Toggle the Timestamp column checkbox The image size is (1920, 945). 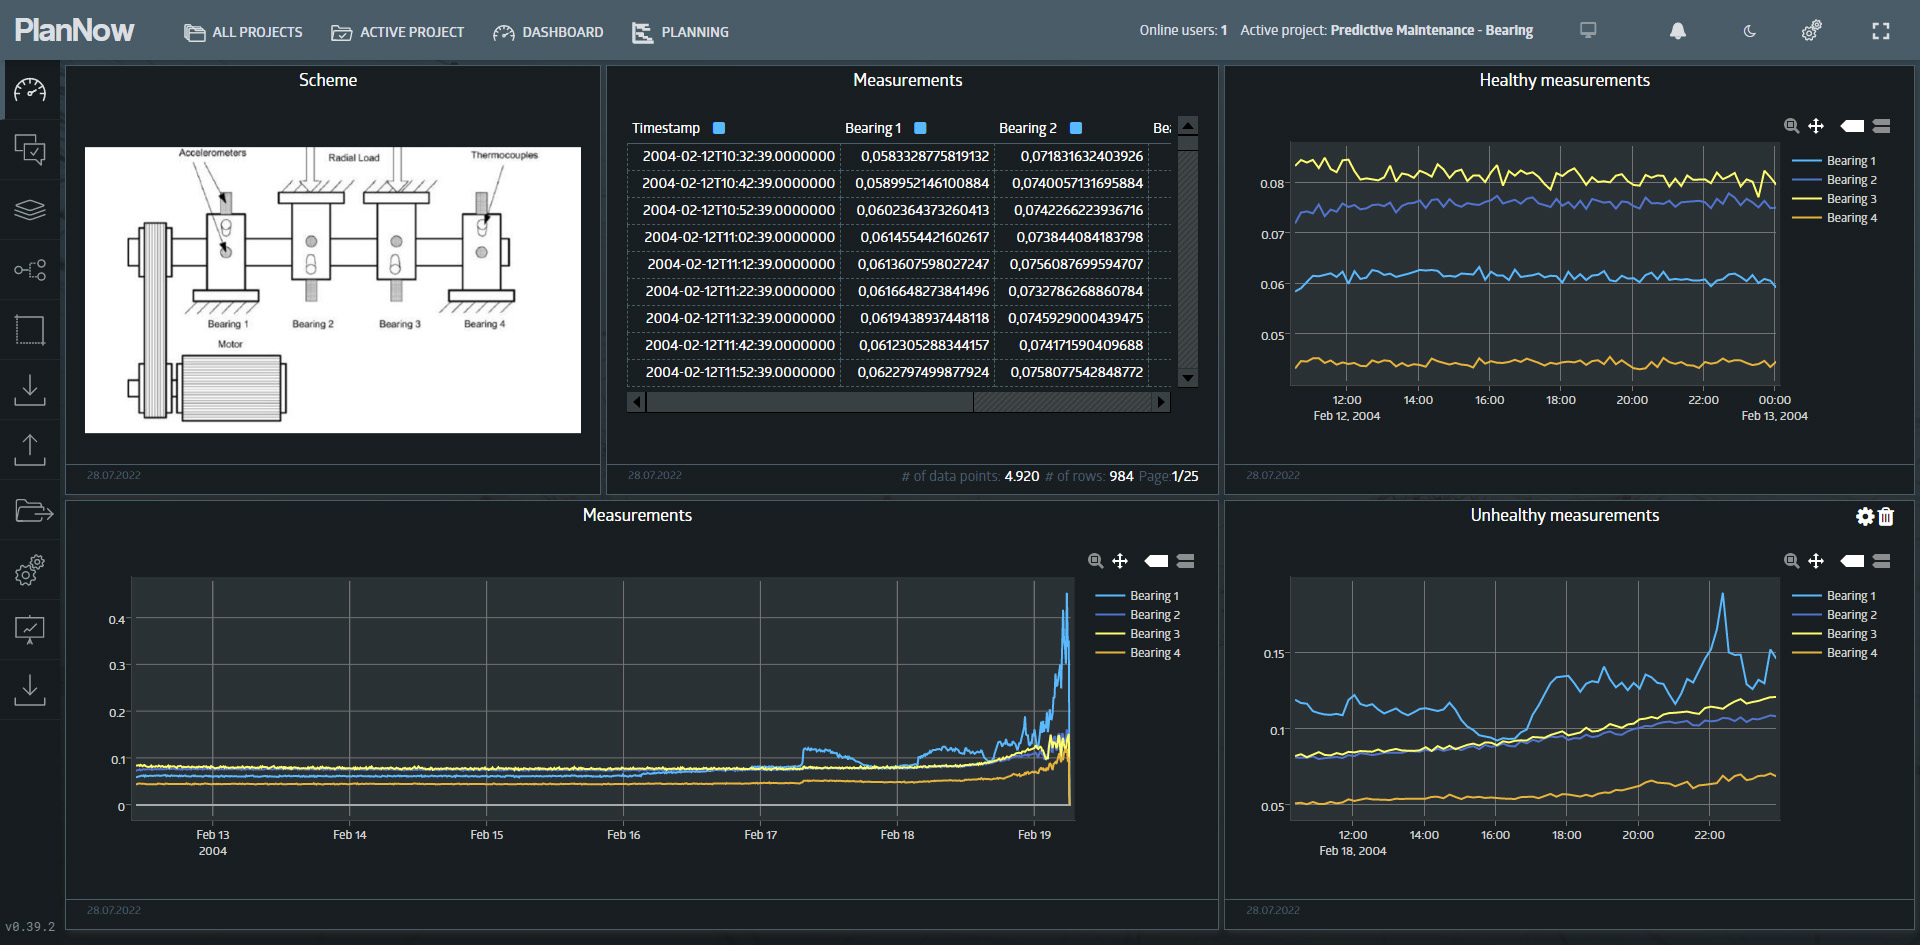tap(718, 128)
